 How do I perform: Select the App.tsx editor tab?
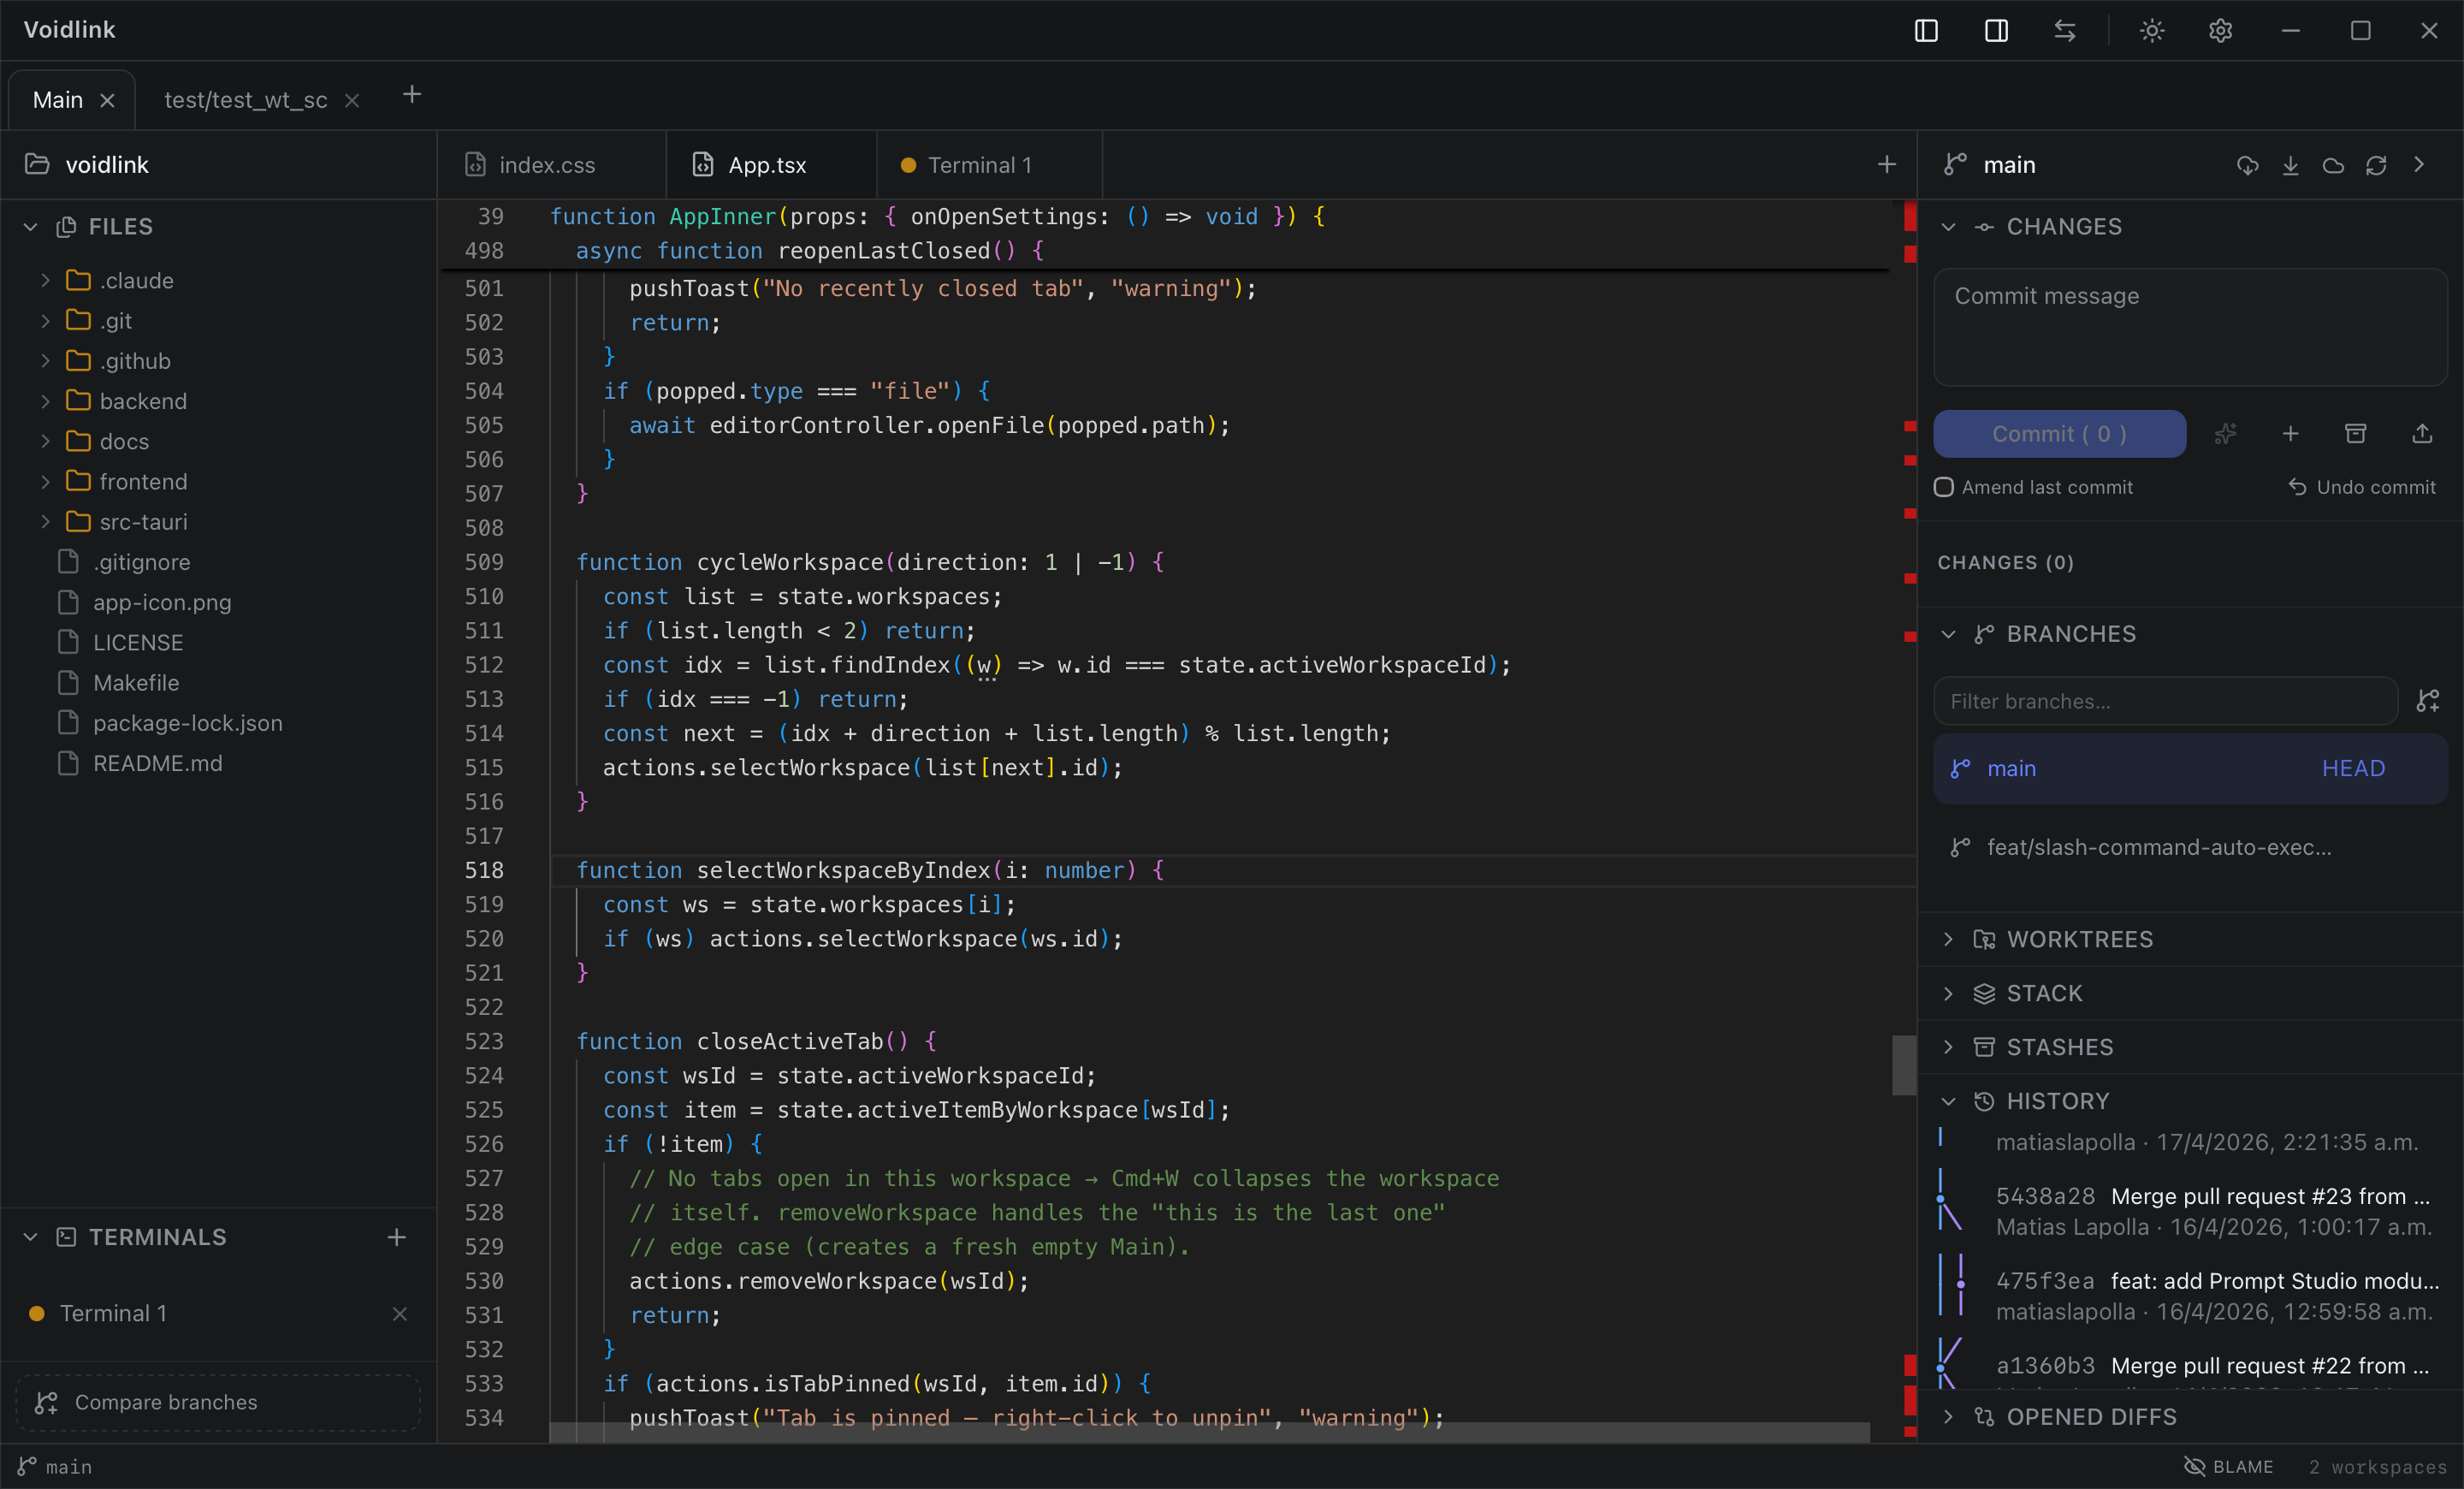click(771, 165)
